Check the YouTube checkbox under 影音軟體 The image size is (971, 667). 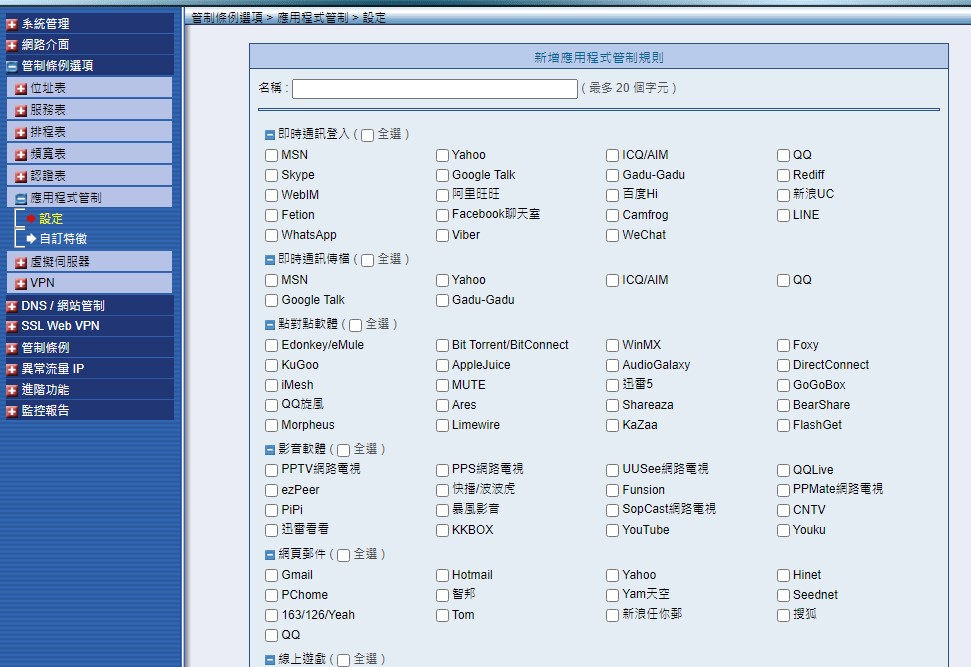(613, 530)
